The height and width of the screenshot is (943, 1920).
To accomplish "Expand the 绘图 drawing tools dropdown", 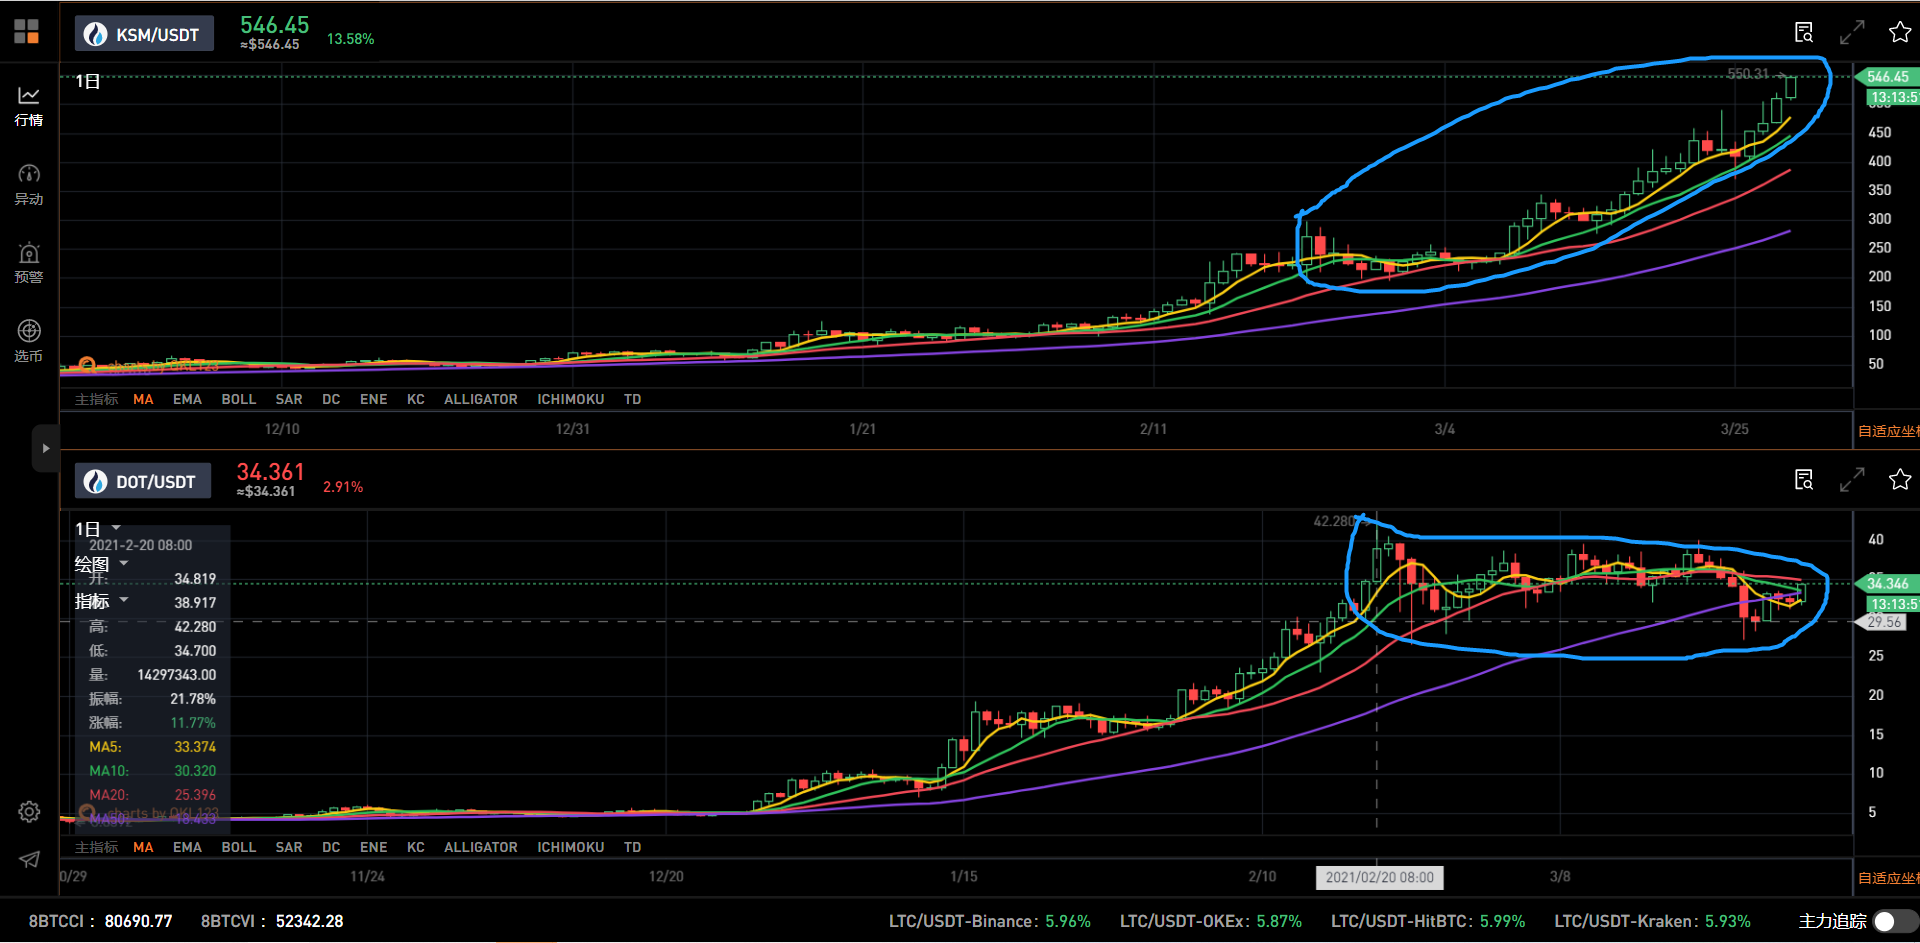I will (x=101, y=564).
